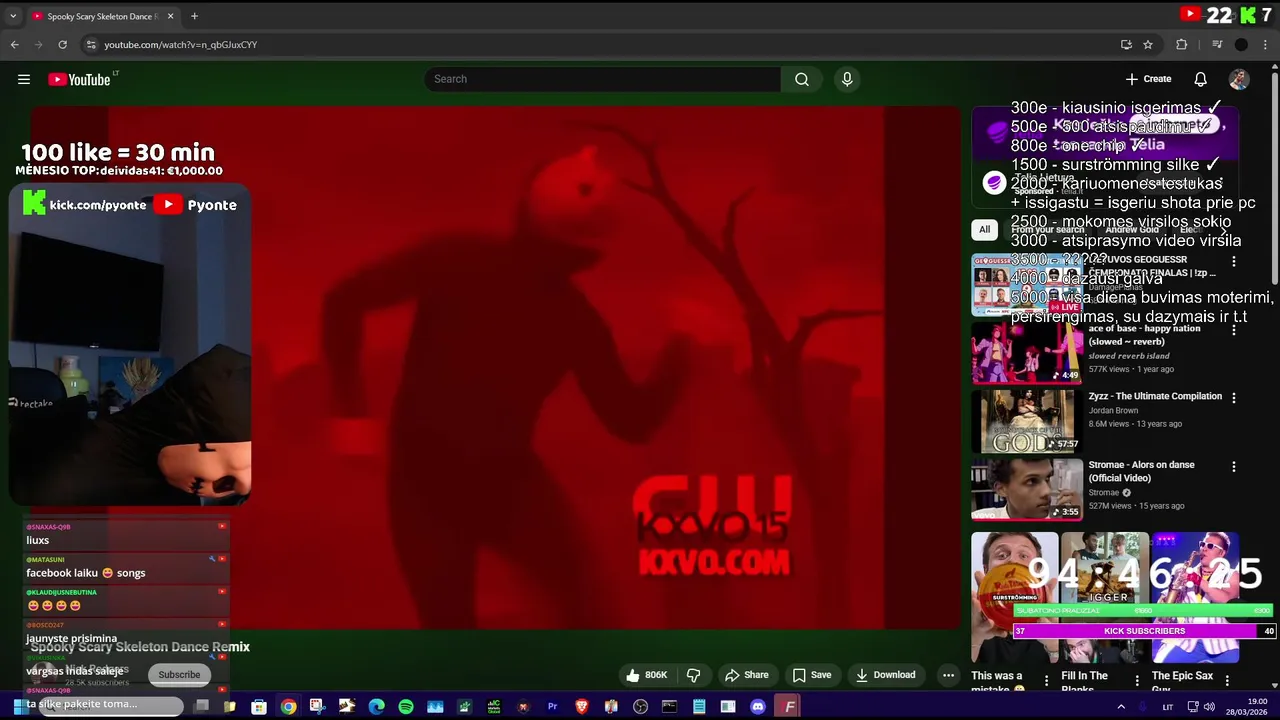This screenshot has width=1280, height=720.
Task: Start voice search with microphone icon
Action: pos(847,79)
